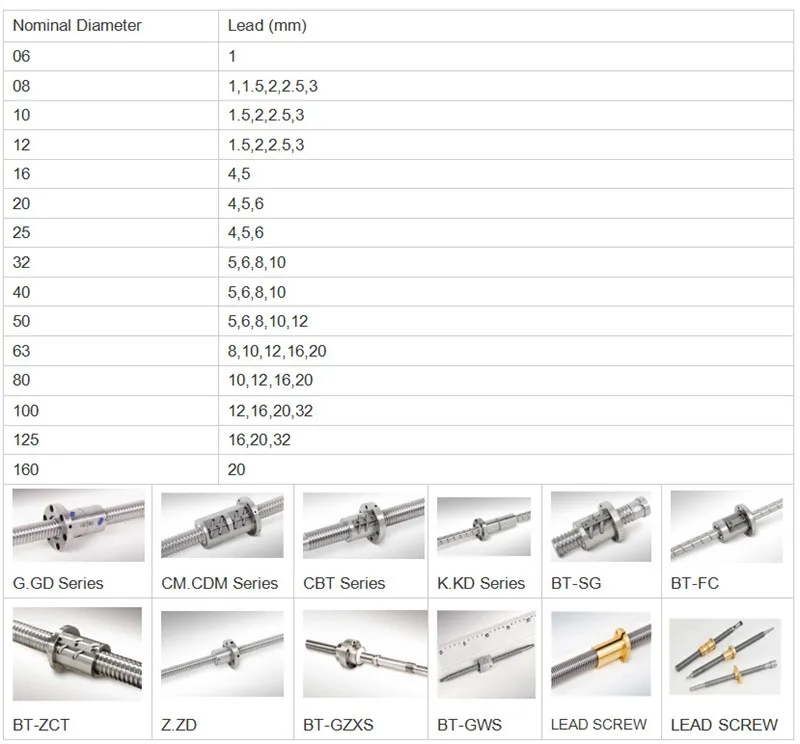The width and height of the screenshot is (800, 744).
Task: View the BT-GZXS product image
Action: 365,654
